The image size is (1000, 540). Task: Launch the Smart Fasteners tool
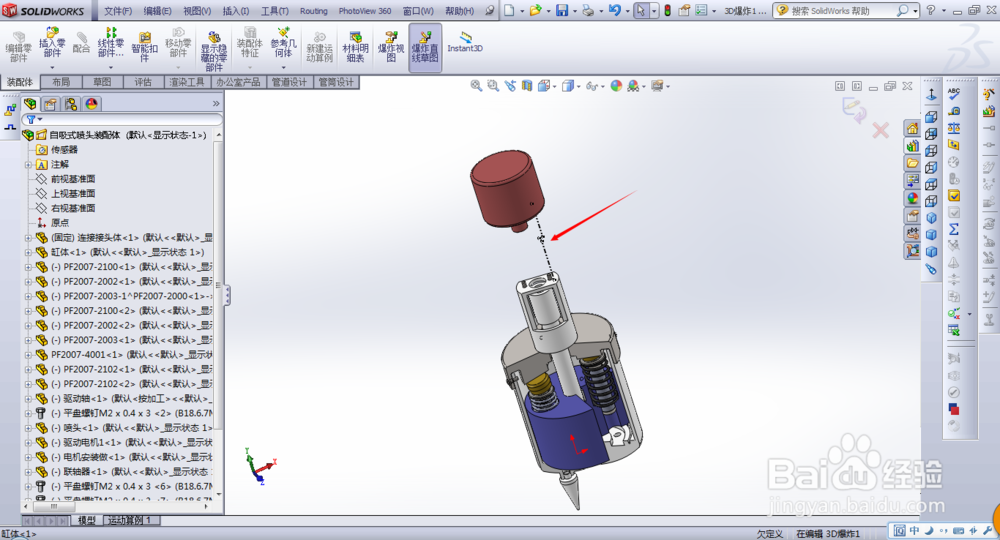tap(145, 47)
